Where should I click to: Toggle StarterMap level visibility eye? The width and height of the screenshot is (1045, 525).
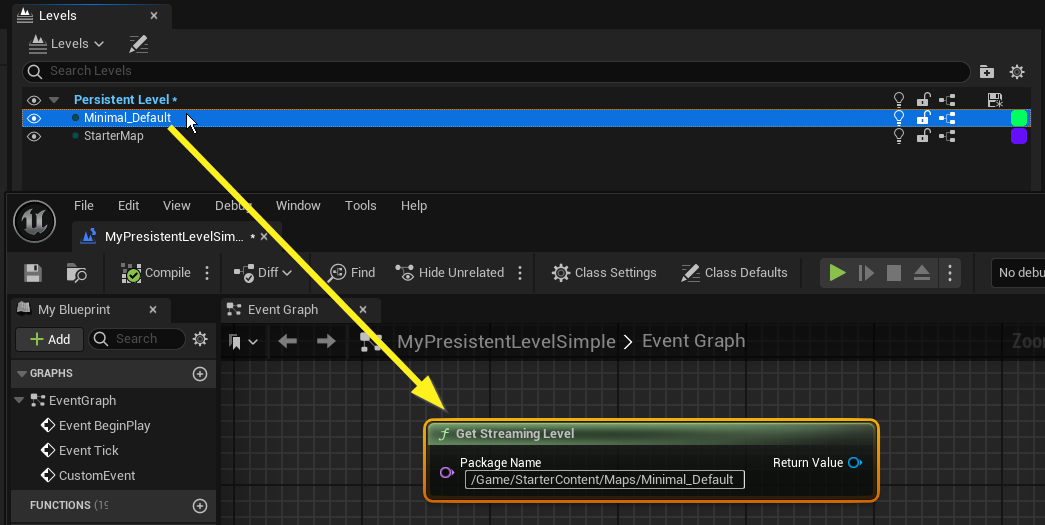coord(34,136)
